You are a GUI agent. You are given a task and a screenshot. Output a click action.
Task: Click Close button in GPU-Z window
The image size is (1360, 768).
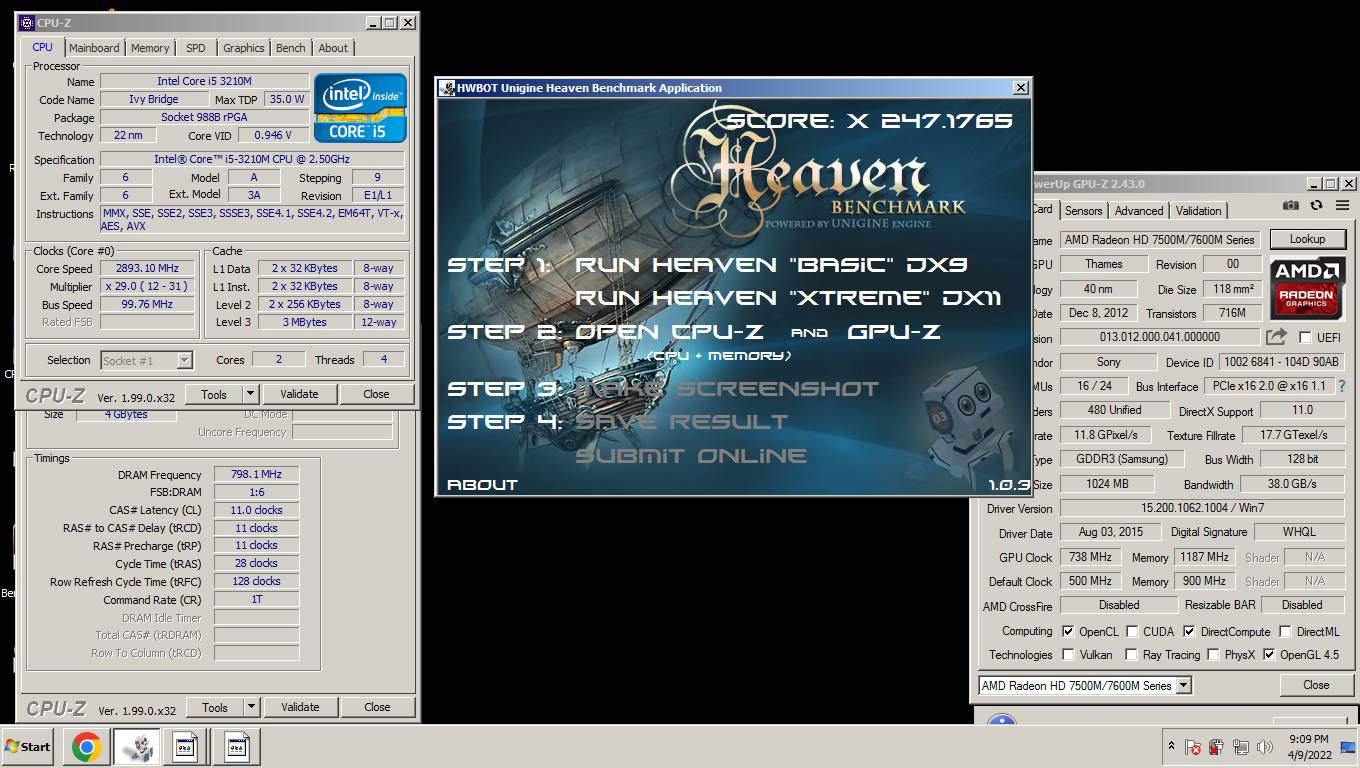click(x=1316, y=685)
